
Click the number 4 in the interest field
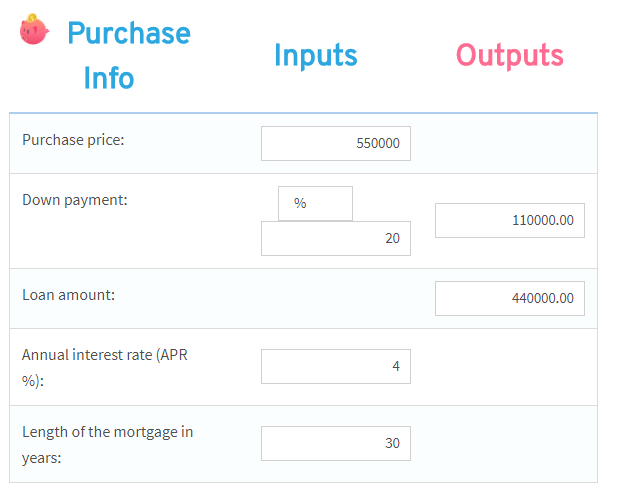point(396,366)
